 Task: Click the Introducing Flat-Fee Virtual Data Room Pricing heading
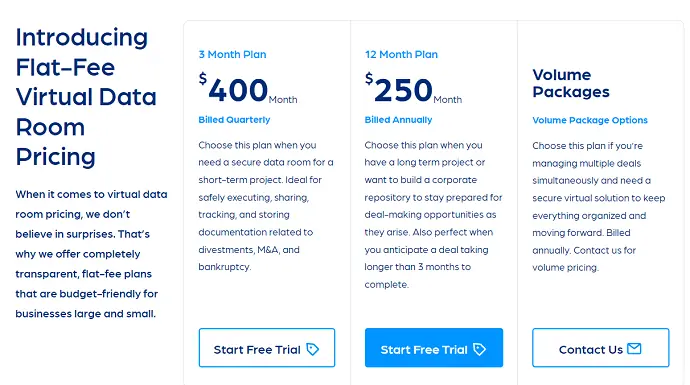(x=86, y=97)
